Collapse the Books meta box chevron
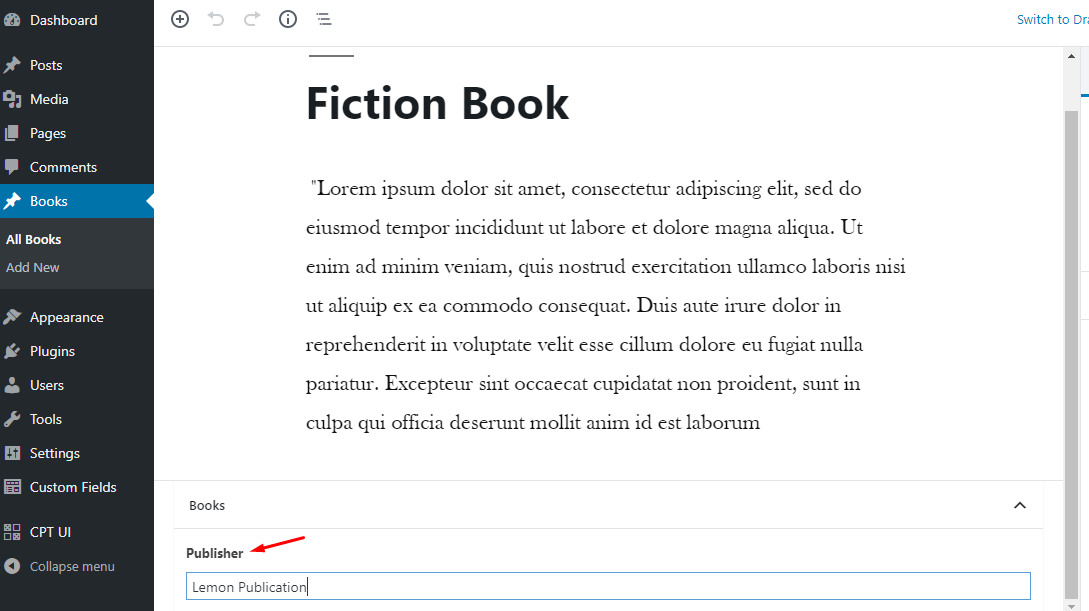 click(1020, 505)
